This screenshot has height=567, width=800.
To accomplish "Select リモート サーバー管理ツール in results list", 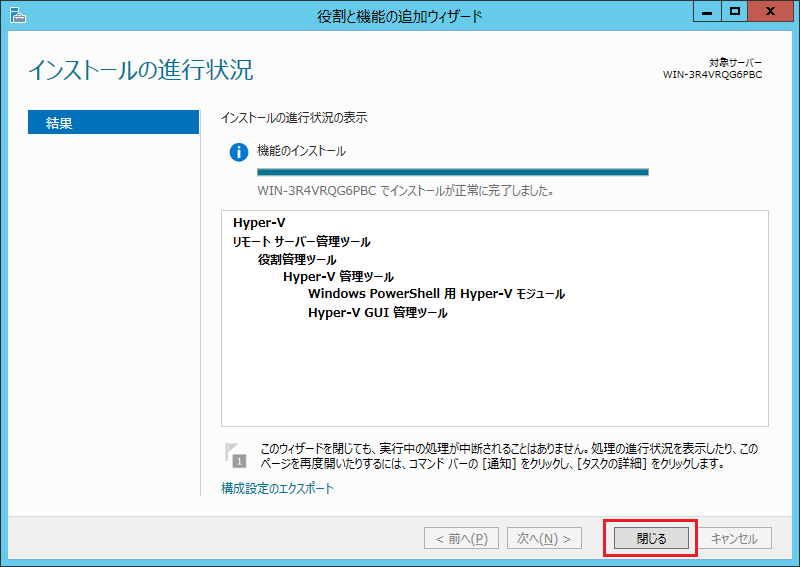I will (302, 241).
